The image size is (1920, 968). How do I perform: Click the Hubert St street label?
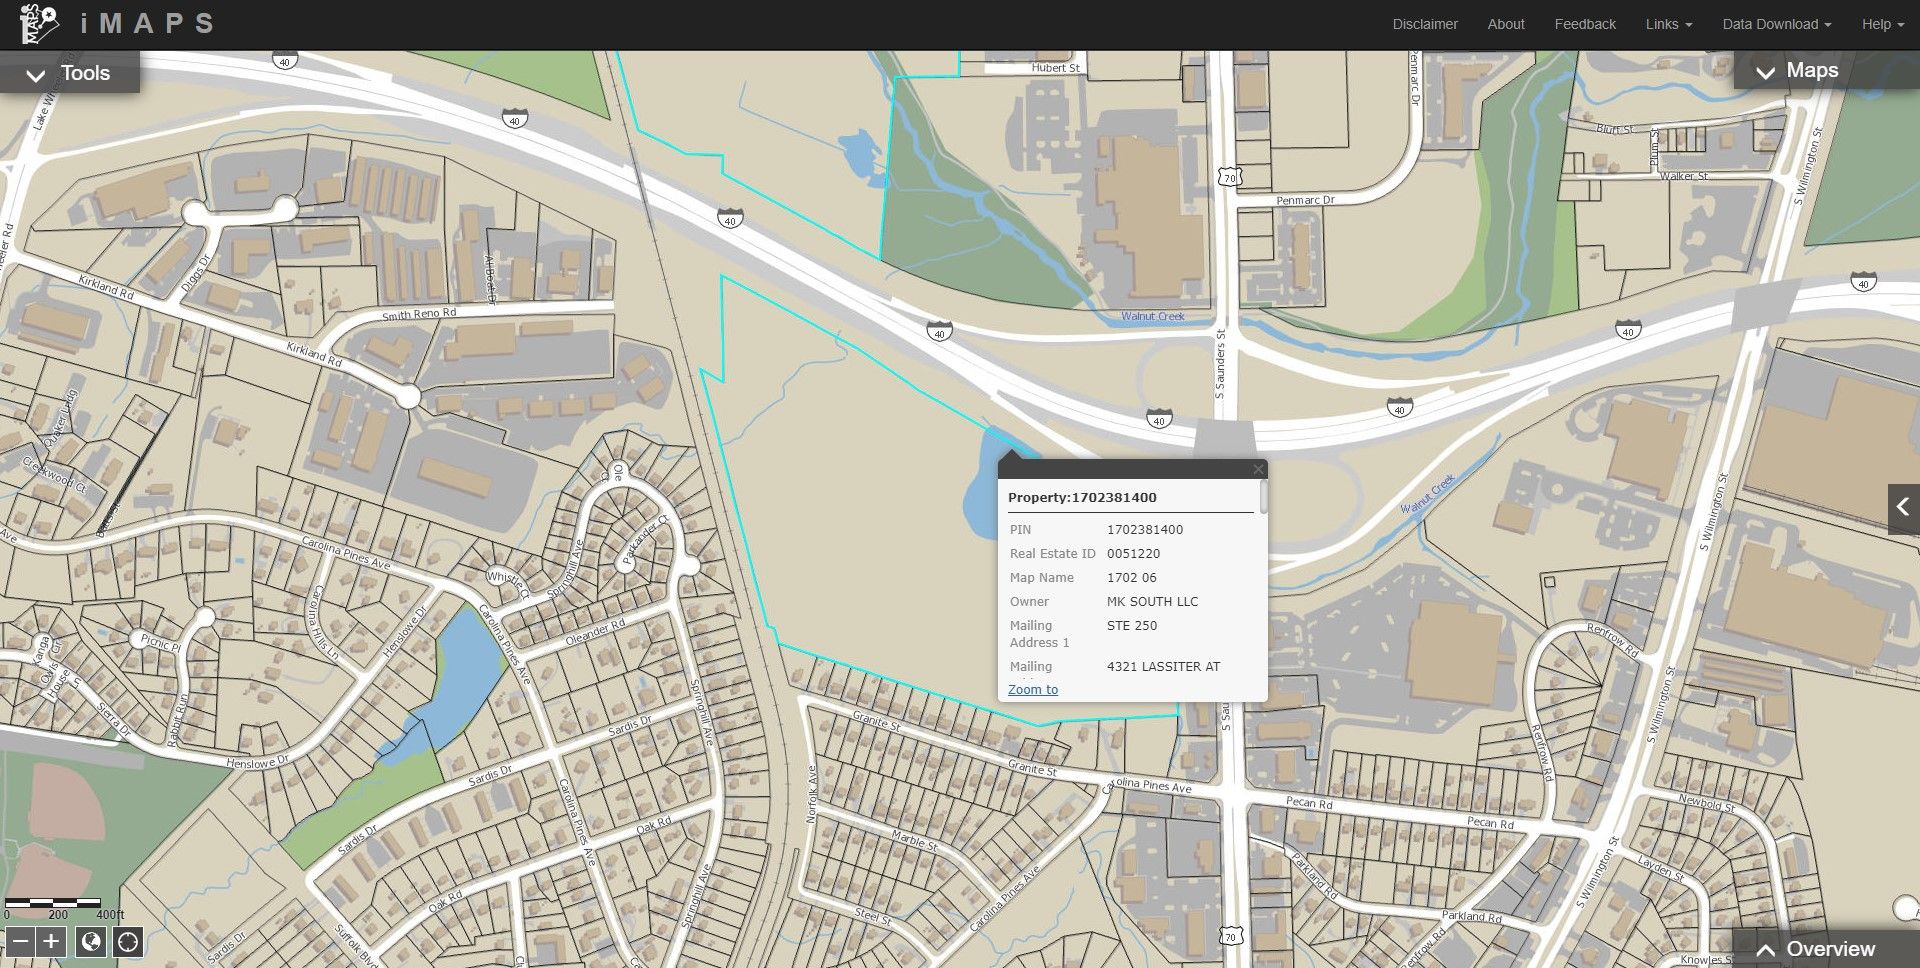(1056, 68)
